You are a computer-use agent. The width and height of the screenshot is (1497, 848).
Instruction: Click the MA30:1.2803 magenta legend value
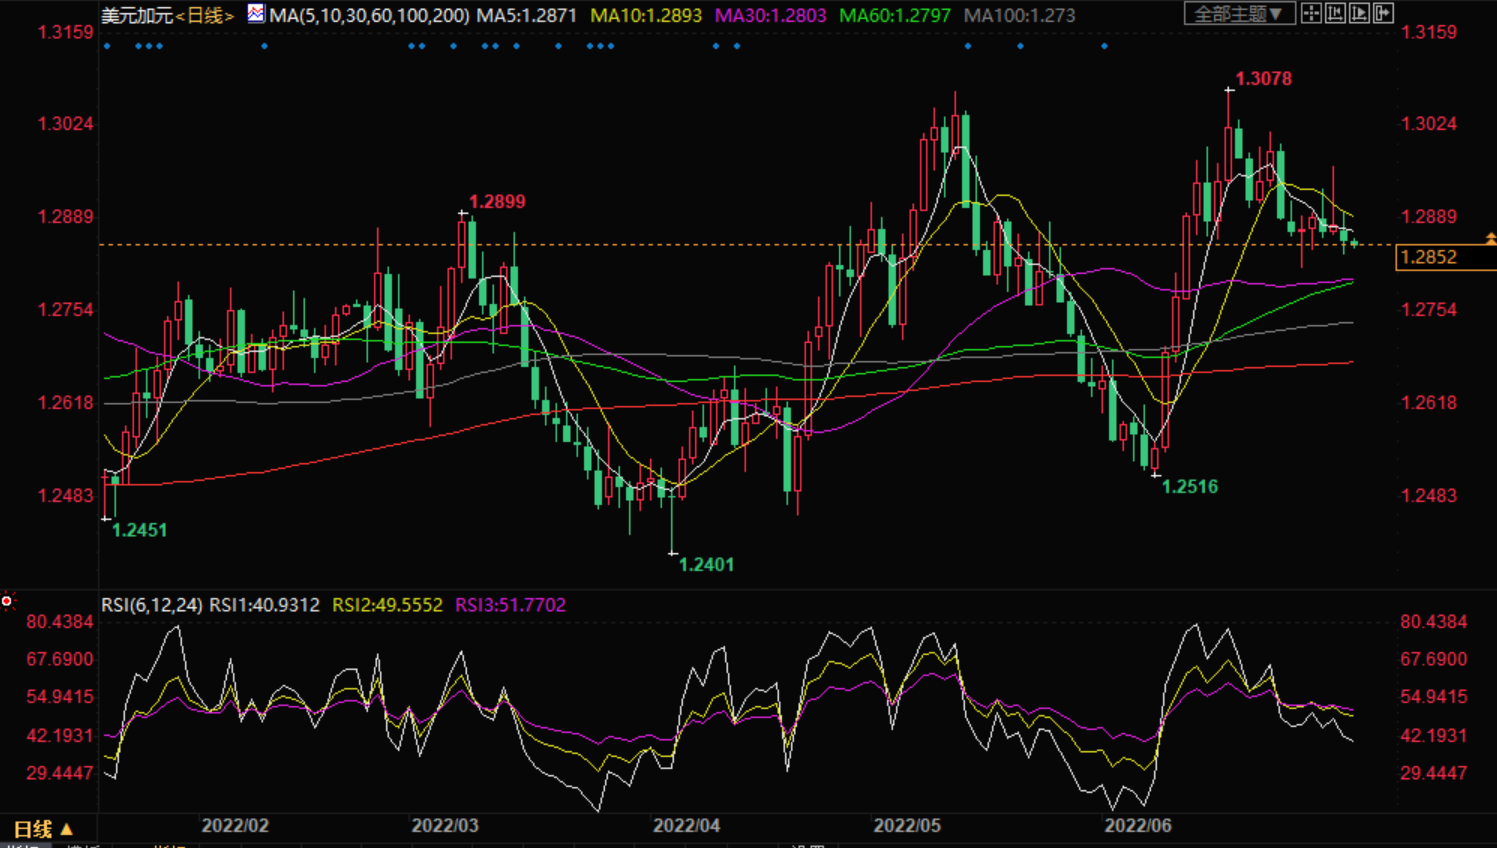pos(770,16)
